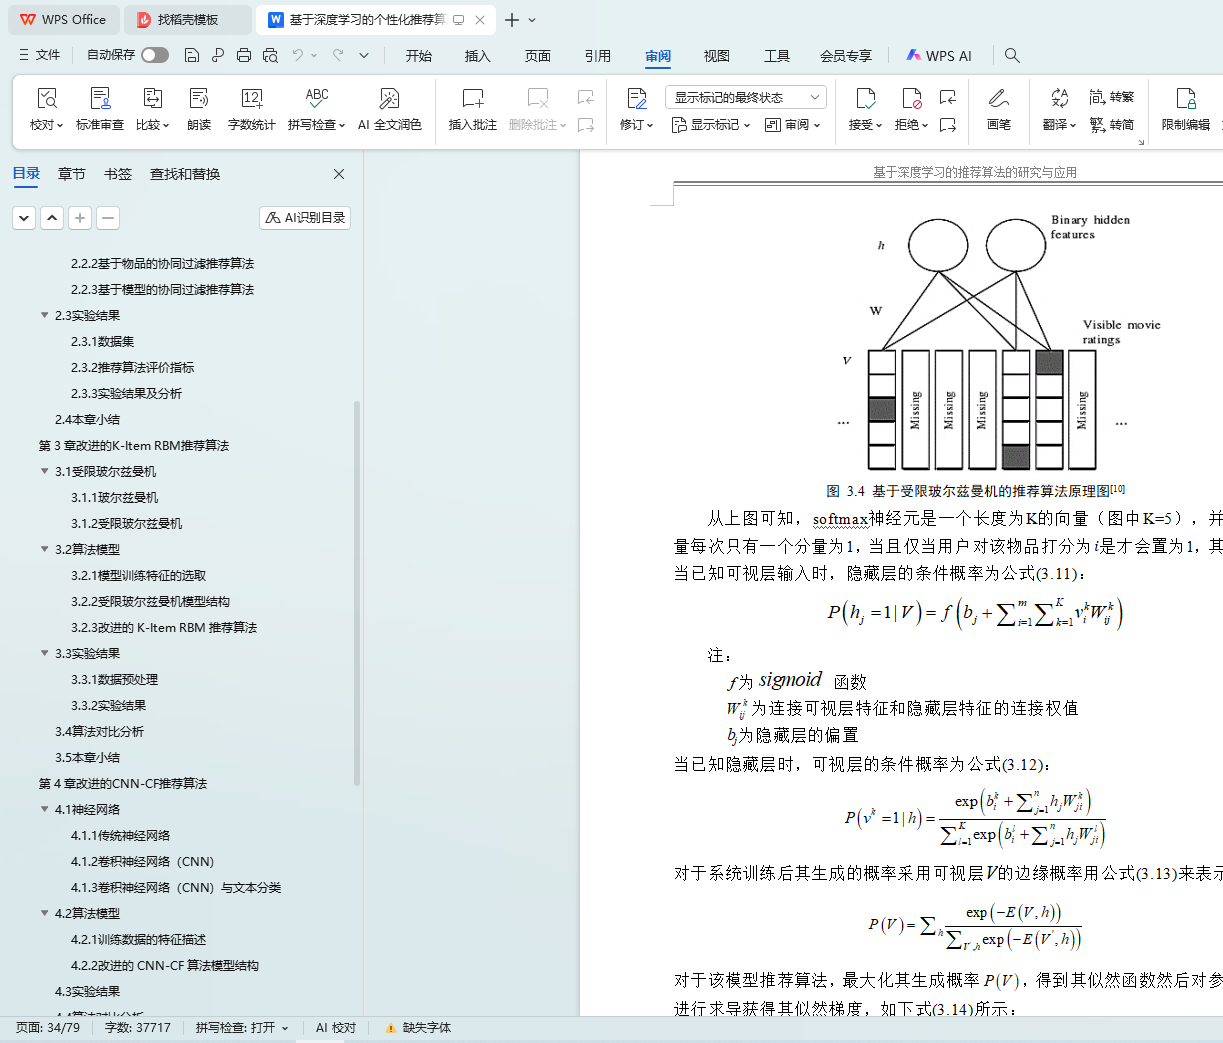Image resolution: width=1223 pixels, height=1043 pixels.
Task: Click the 字数统计 word count icon
Action: [x=251, y=99]
